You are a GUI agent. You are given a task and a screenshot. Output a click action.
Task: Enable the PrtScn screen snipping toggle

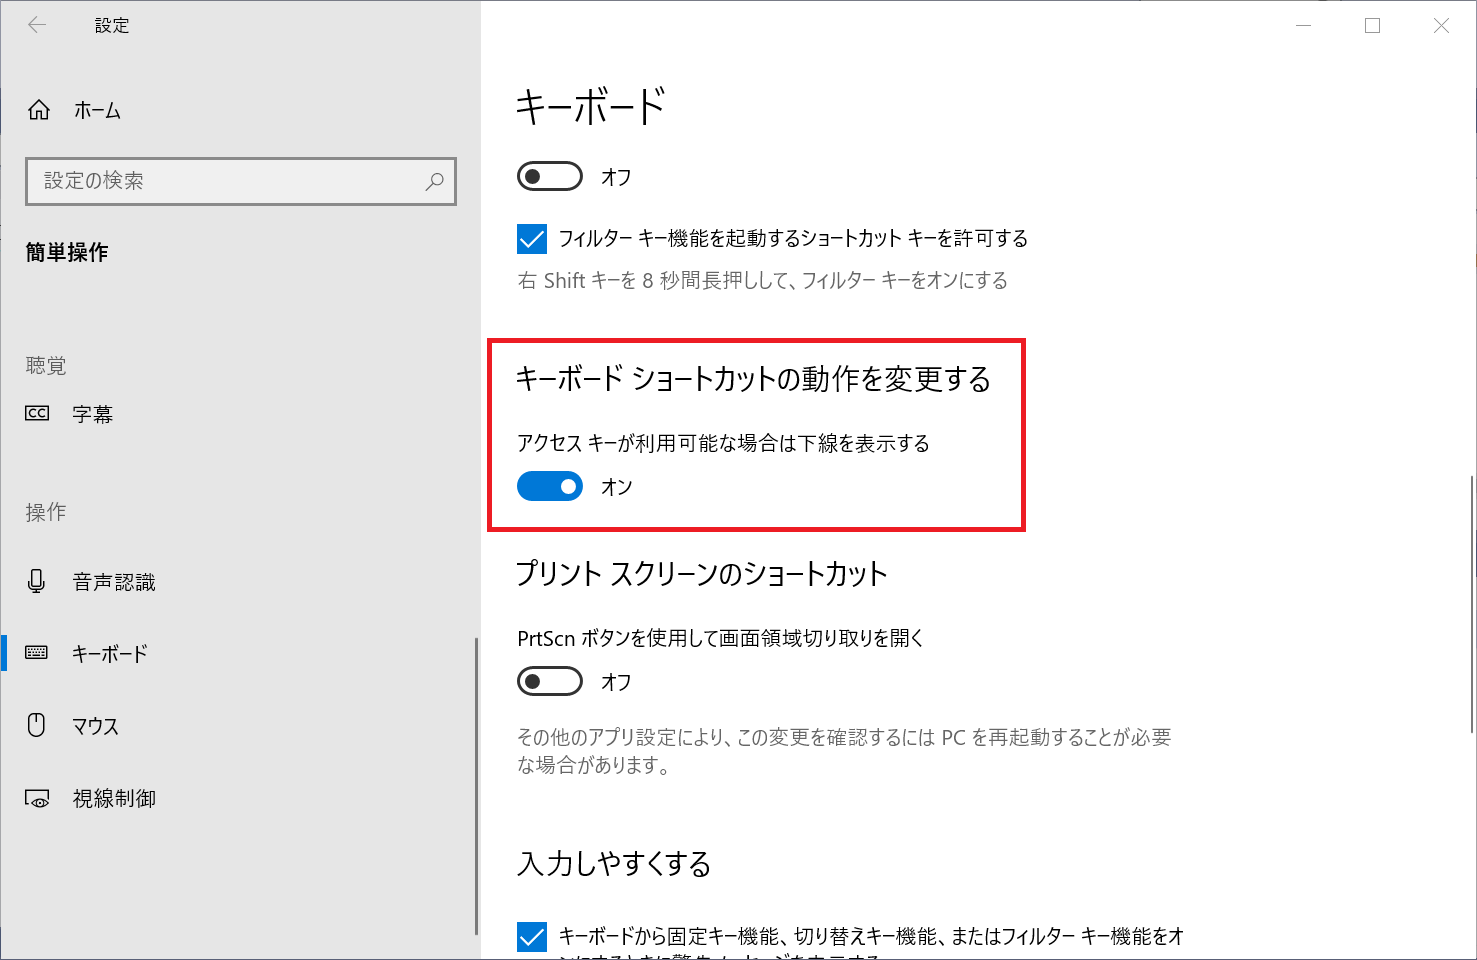[x=550, y=681]
